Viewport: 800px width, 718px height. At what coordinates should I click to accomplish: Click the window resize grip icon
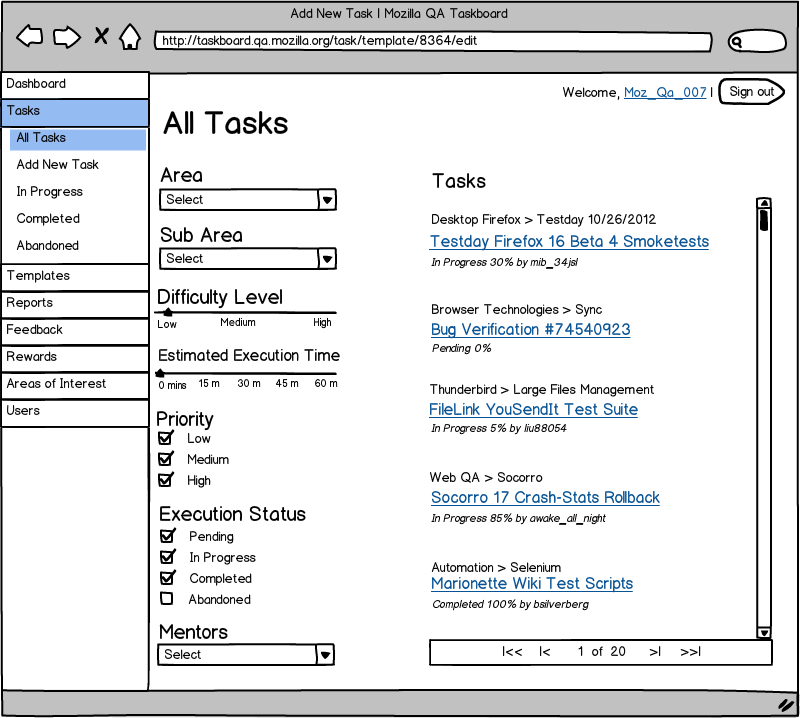click(786, 705)
